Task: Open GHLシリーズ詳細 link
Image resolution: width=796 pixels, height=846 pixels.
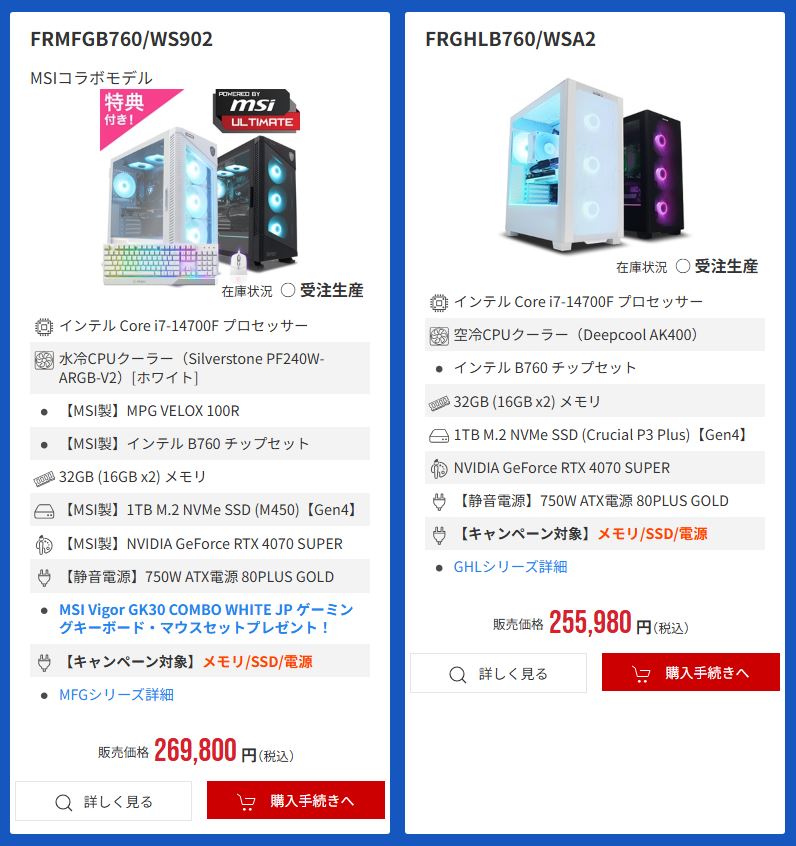Action: click(x=510, y=567)
